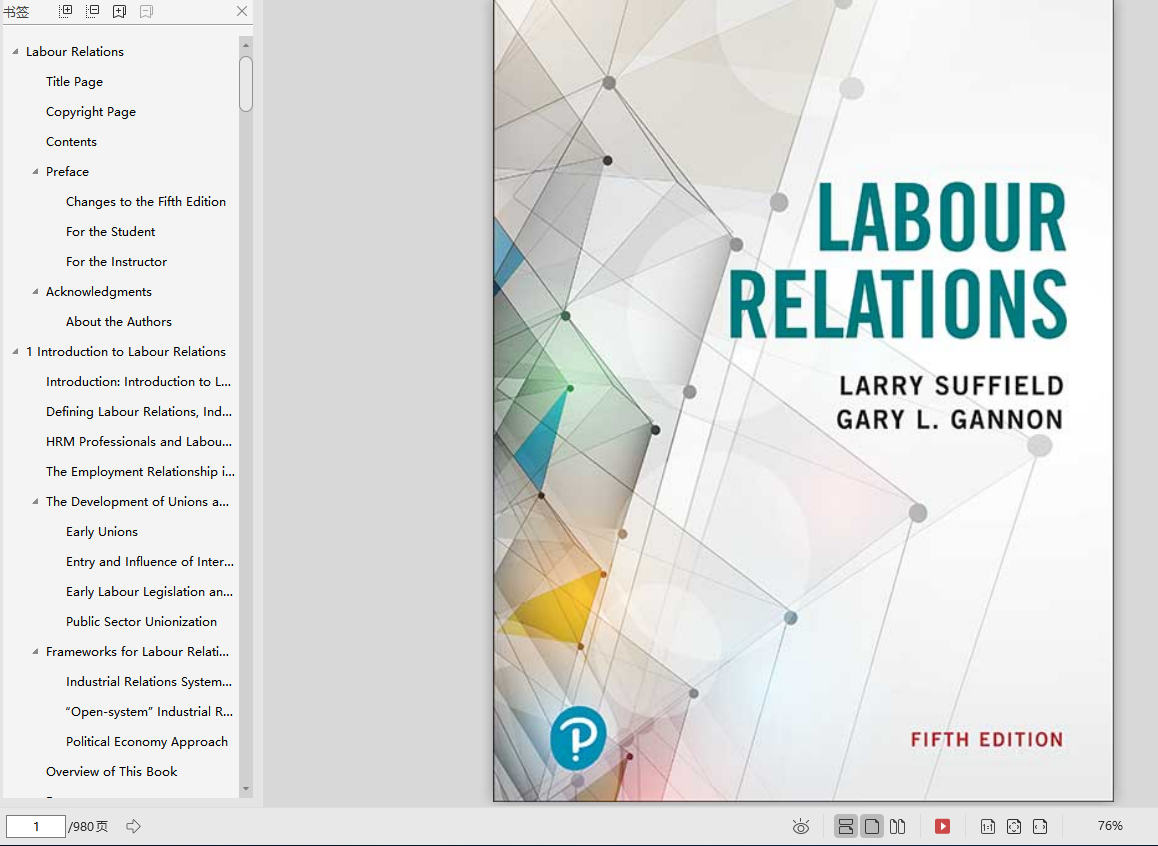Jump to Early Unions bookmark
The height and width of the screenshot is (846, 1158).
pos(102,532)
